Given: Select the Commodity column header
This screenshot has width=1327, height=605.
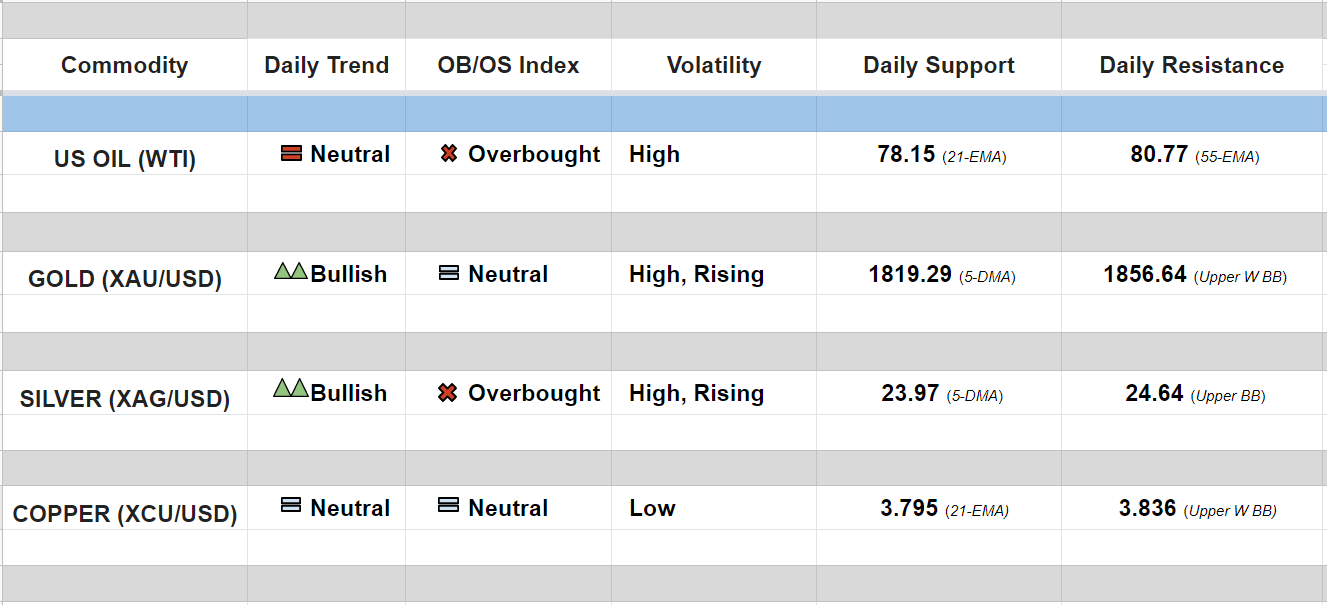Looking at the screenshot, I should (124, 65).
